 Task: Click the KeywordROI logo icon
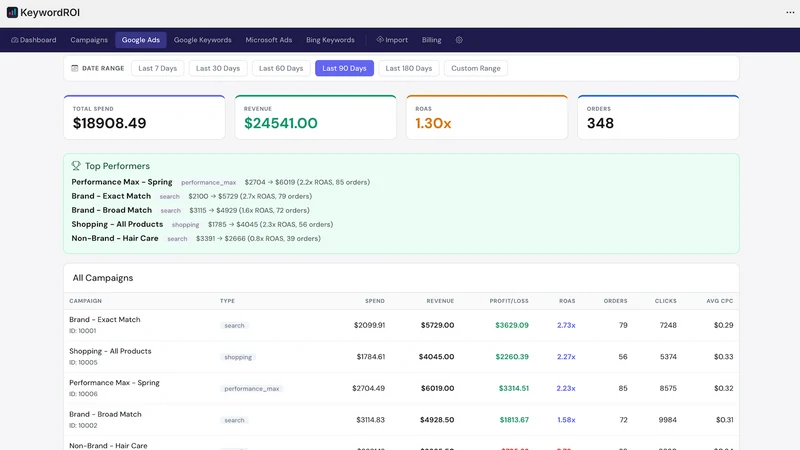12,12
